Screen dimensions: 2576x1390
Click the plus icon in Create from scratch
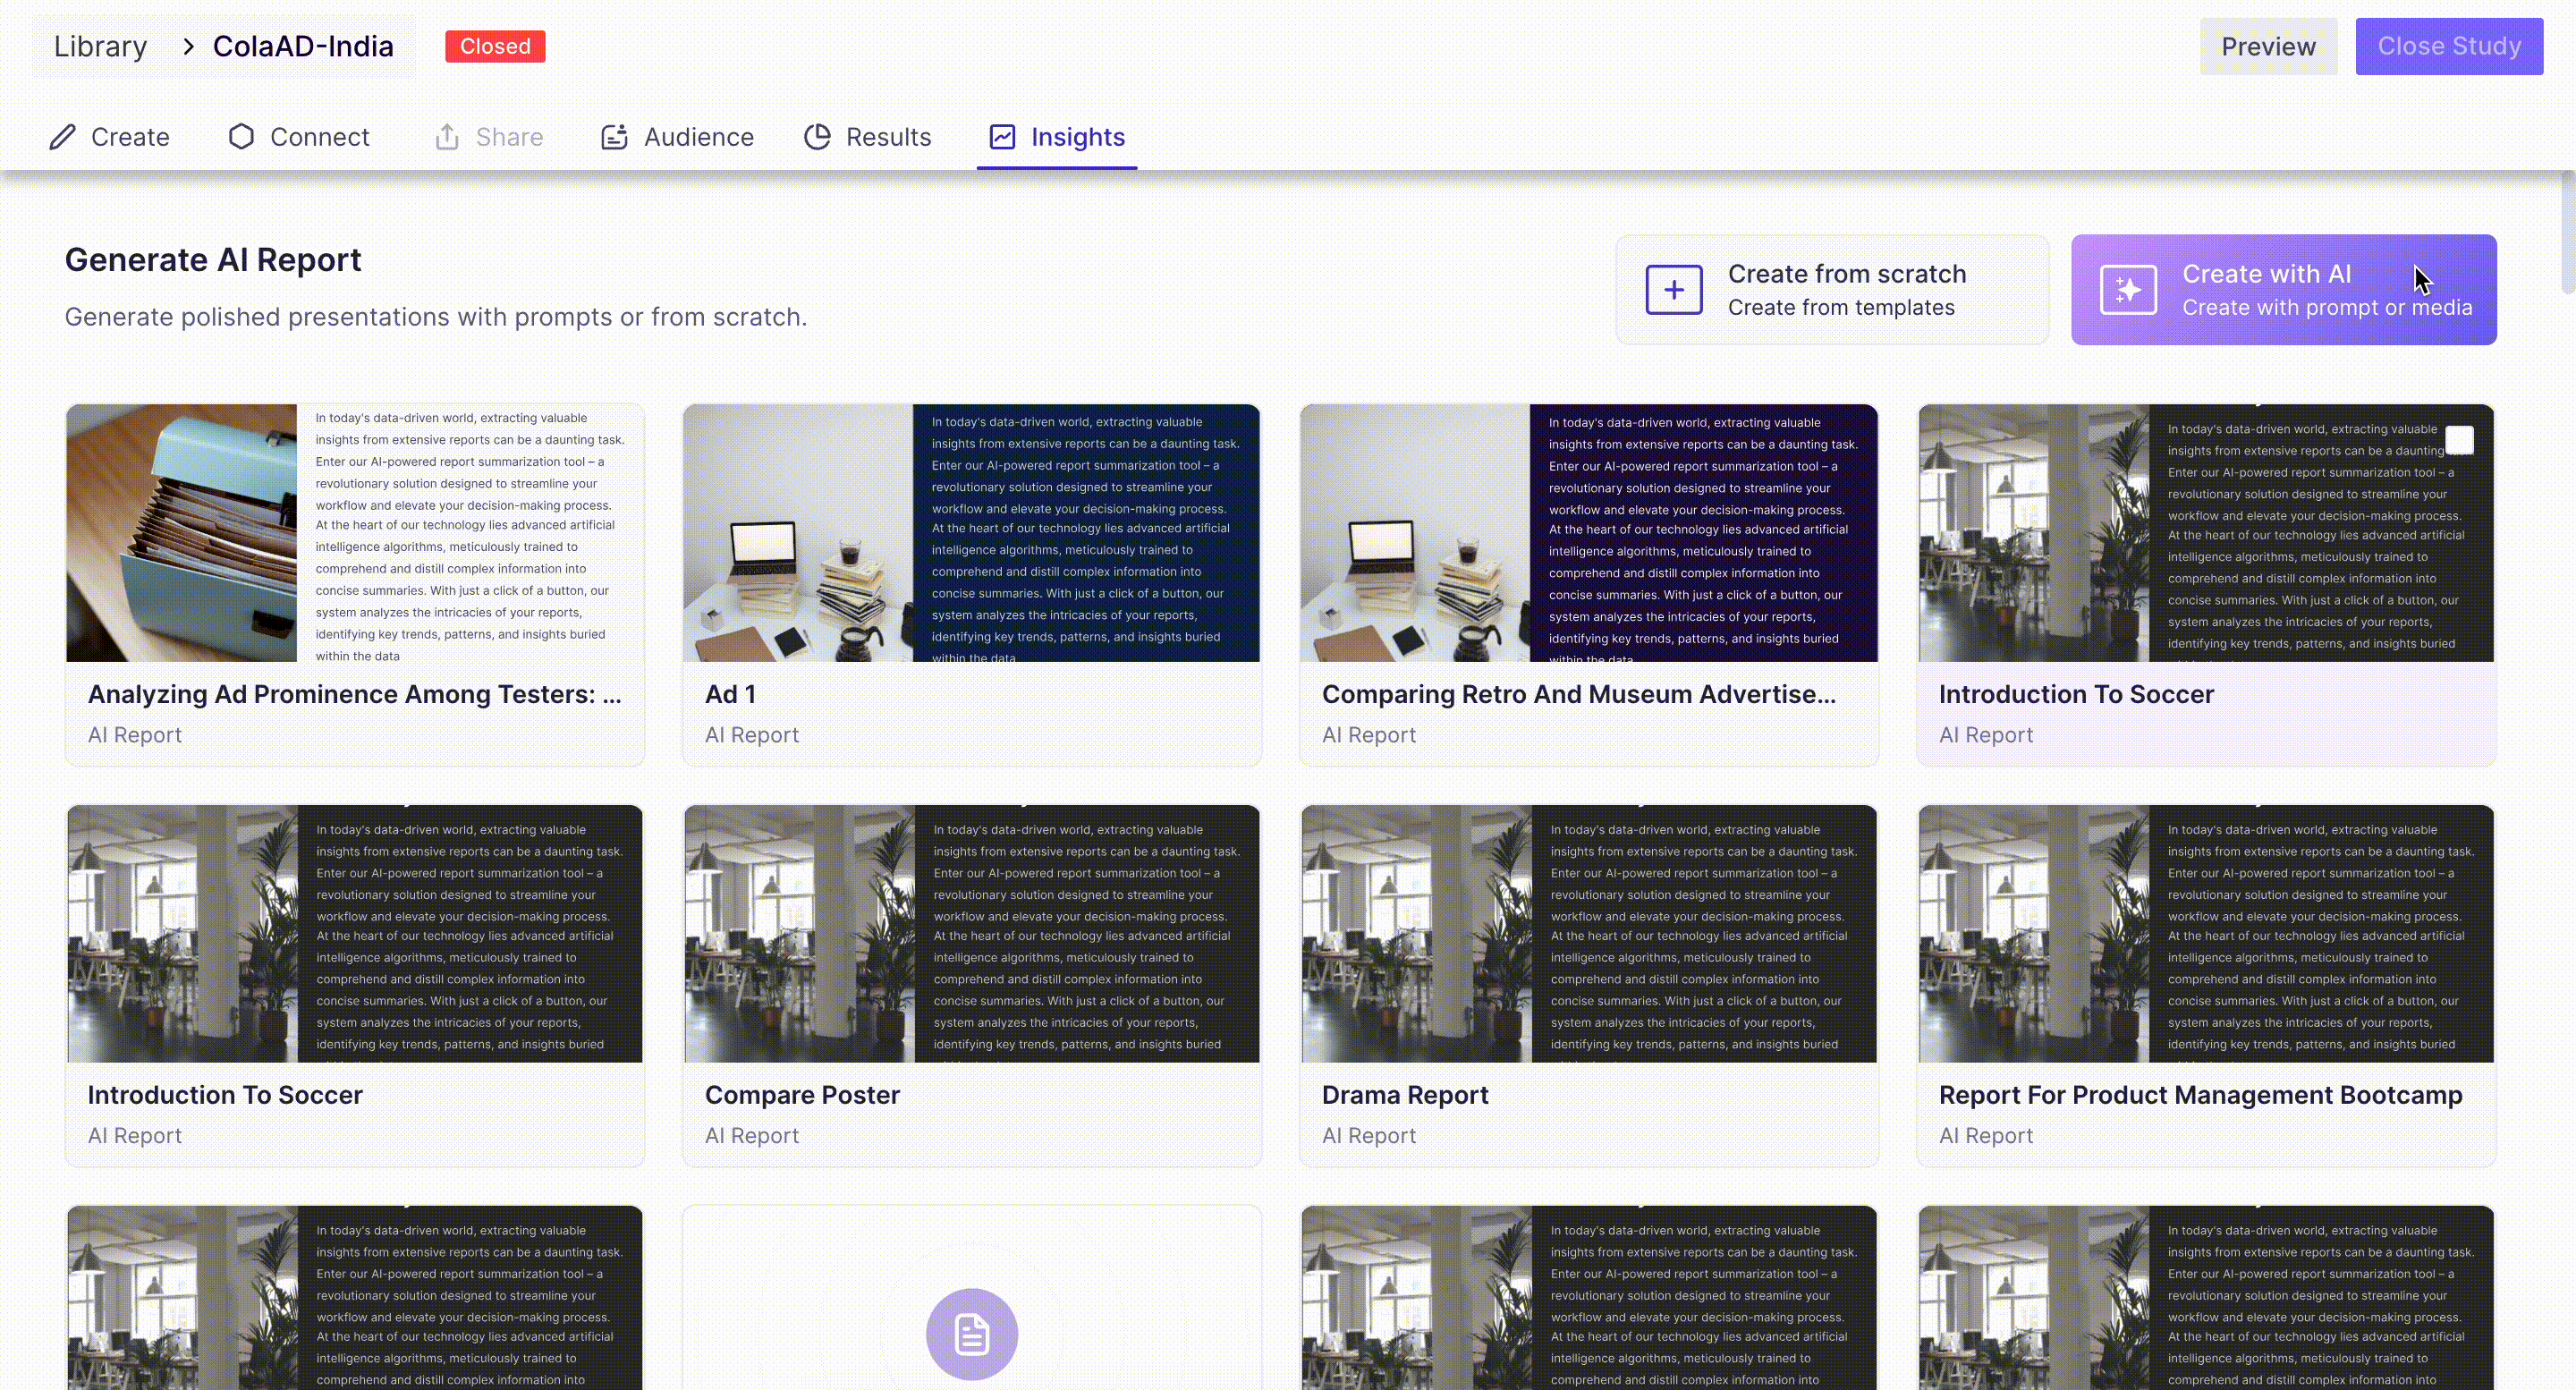coord(1674,290)
